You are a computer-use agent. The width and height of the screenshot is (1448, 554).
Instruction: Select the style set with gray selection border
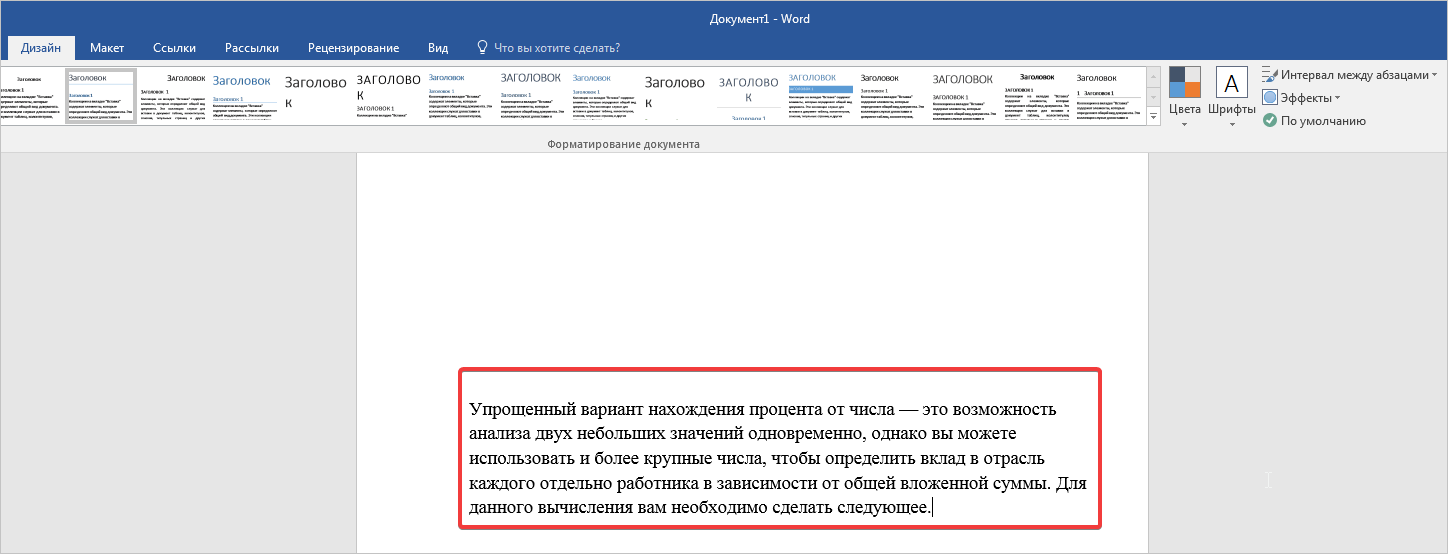click(x=101, y=96)
